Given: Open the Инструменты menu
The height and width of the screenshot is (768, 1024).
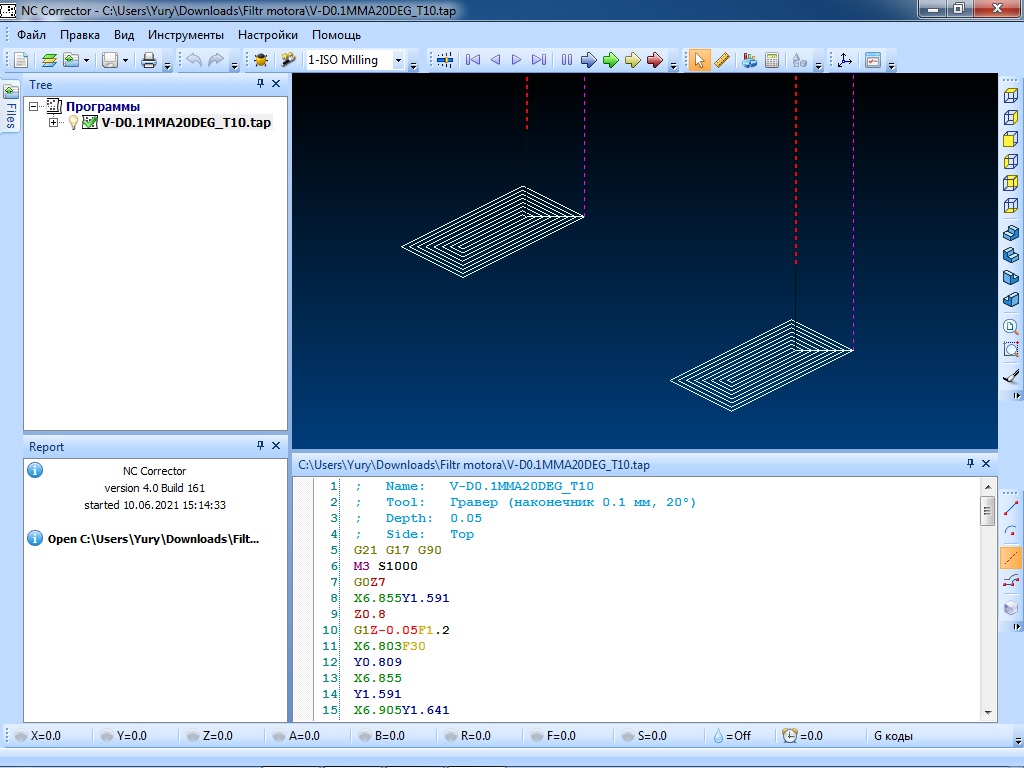Looking at the screenshot, I should tap(186, 34).
